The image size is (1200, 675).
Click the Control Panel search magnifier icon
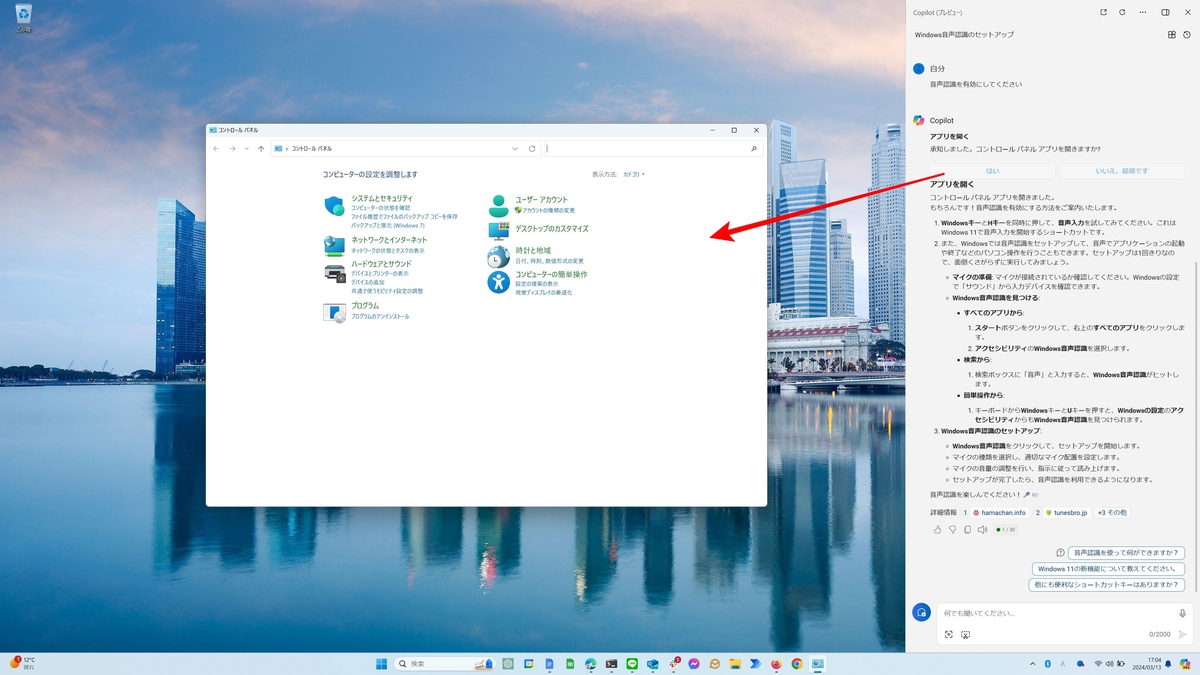(754, 148)
